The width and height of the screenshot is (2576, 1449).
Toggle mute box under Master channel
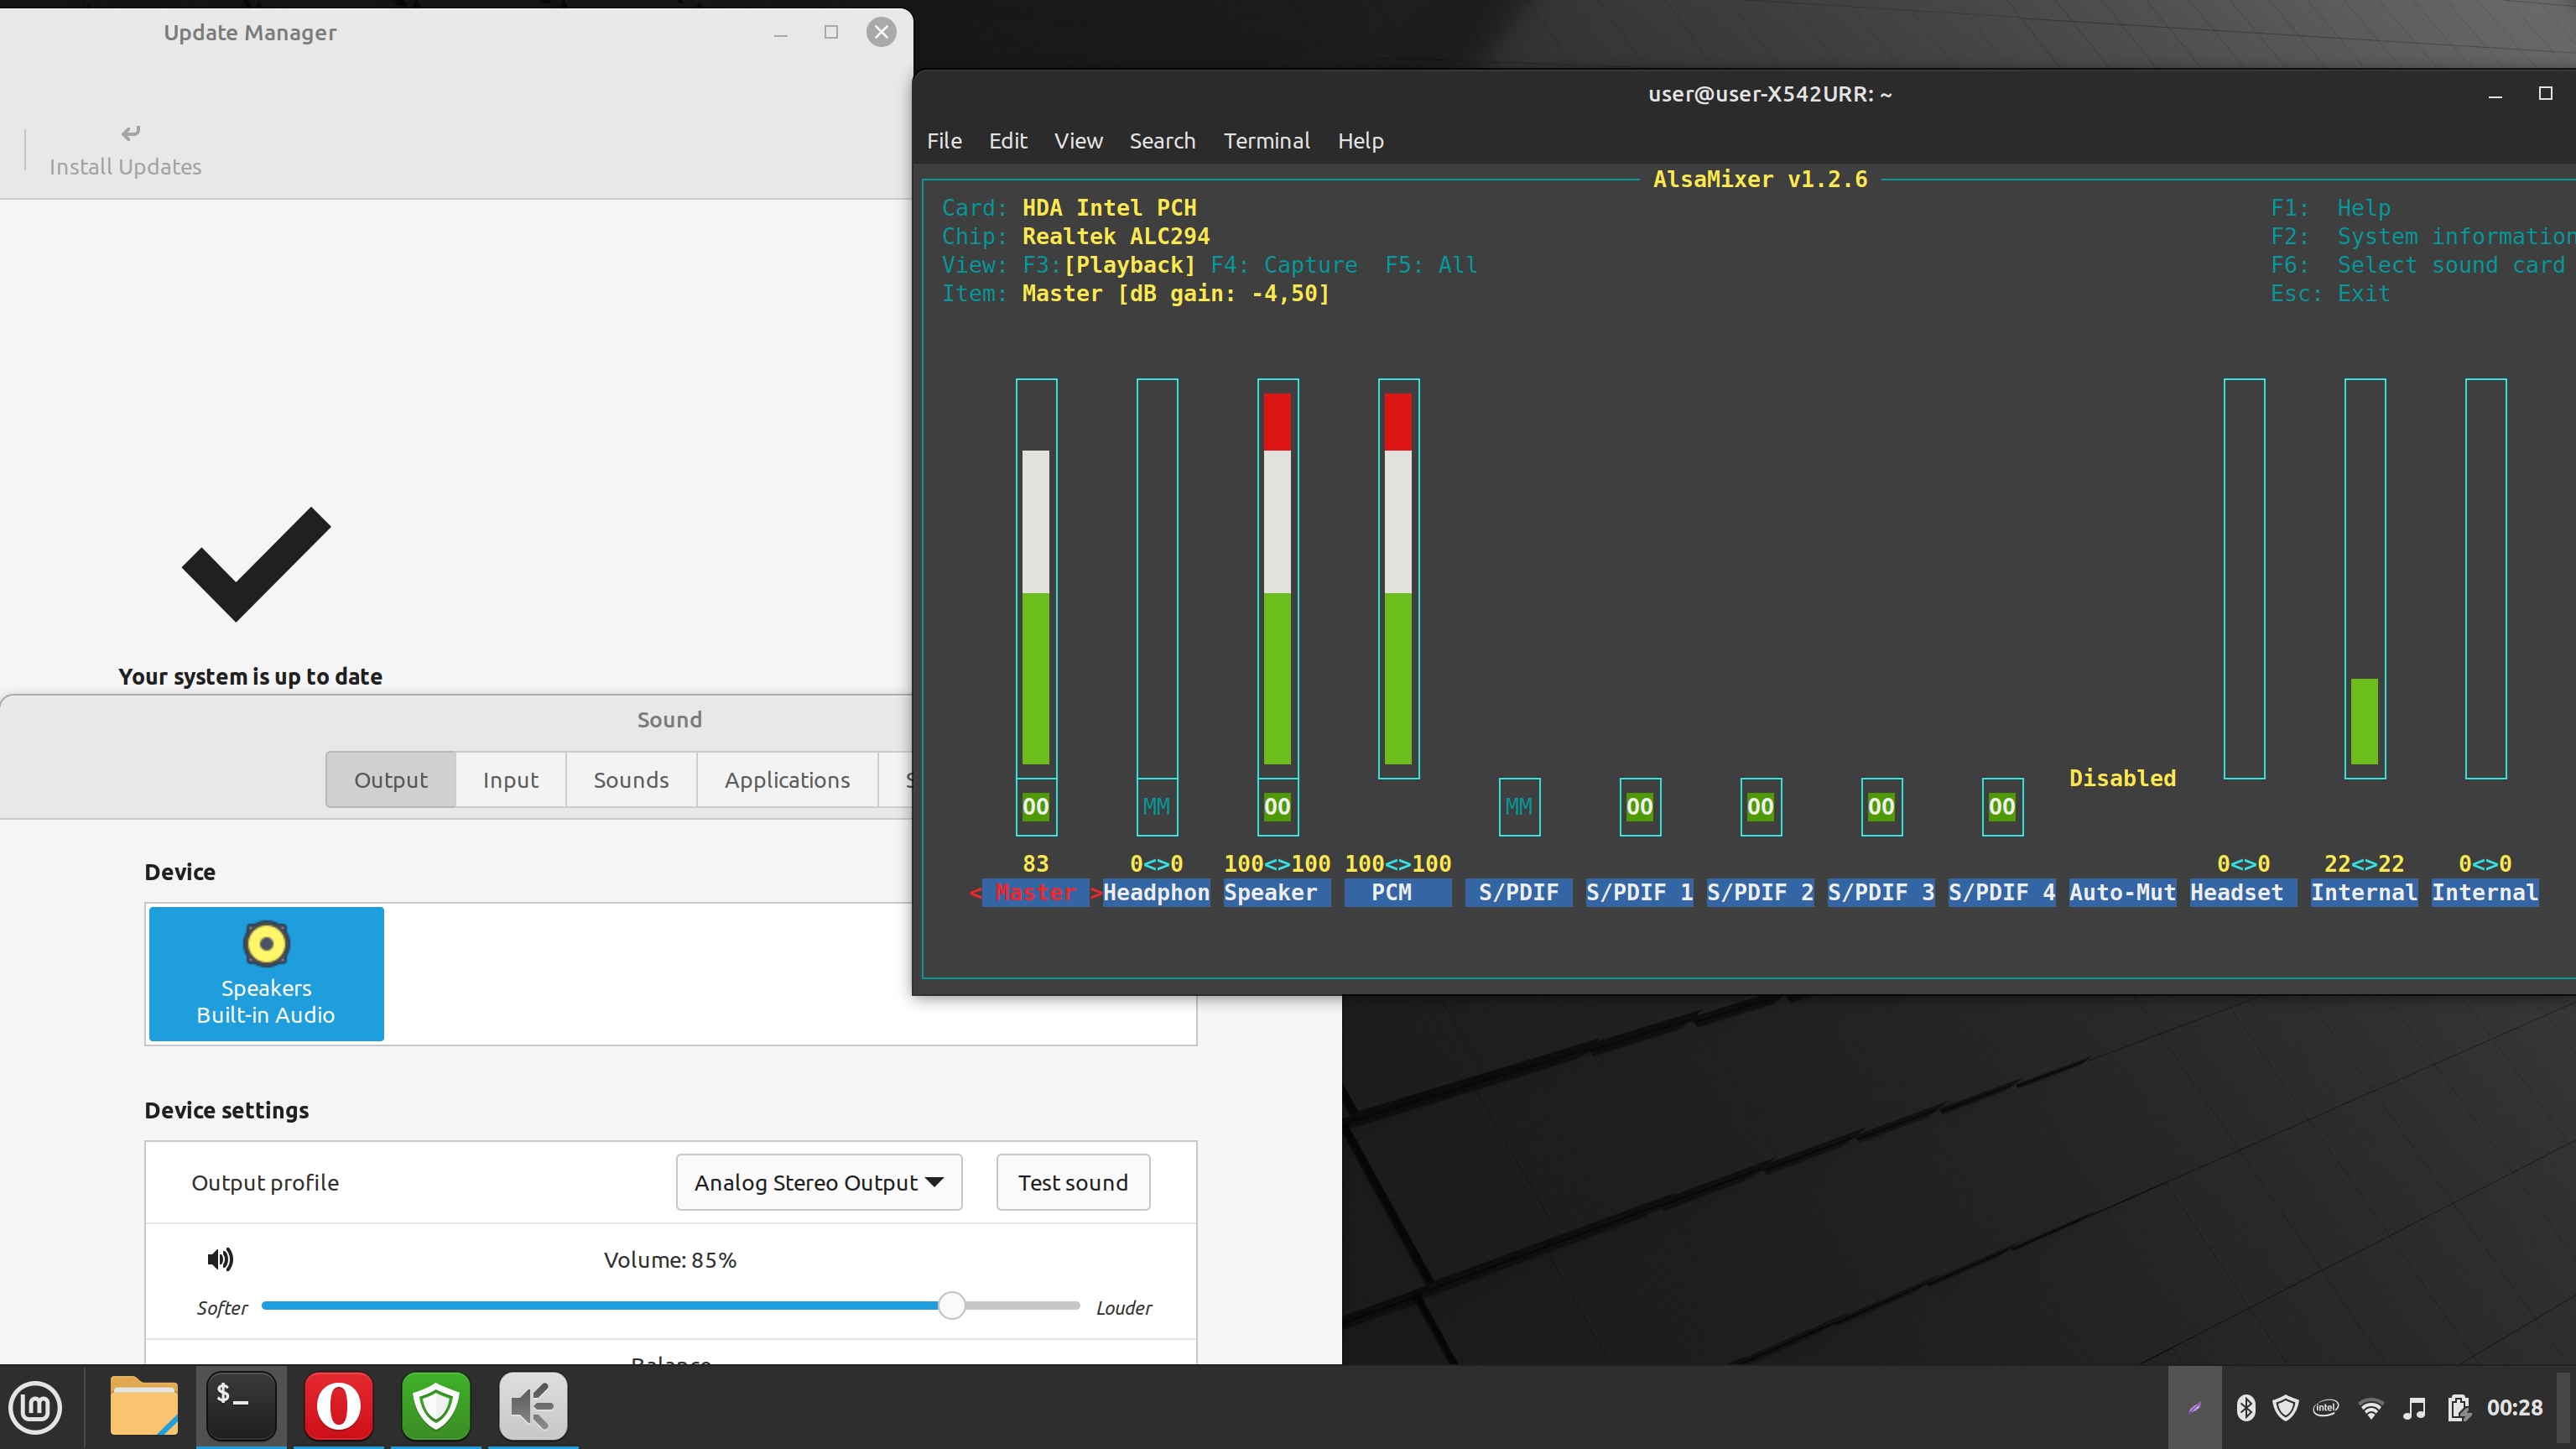coord(1036,807)
